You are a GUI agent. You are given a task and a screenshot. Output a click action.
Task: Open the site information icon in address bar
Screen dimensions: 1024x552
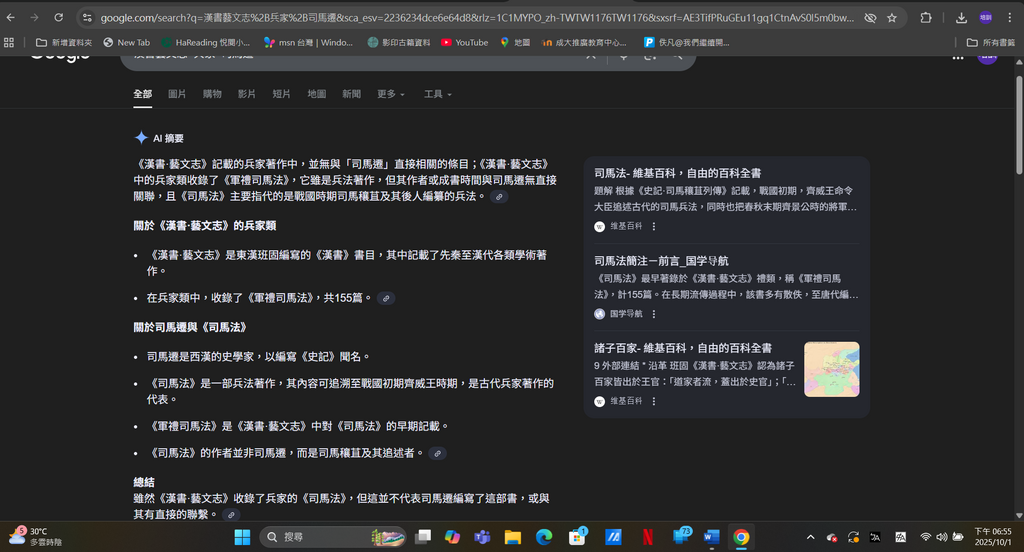pyautogui.click(x=87, y=17)
